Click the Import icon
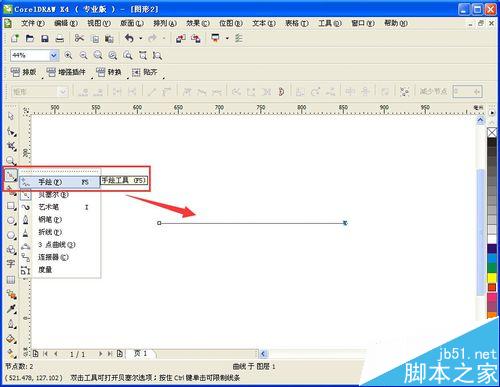Viewport: 500px width, 387px height. pyautogui.click(x=181, y=39)
